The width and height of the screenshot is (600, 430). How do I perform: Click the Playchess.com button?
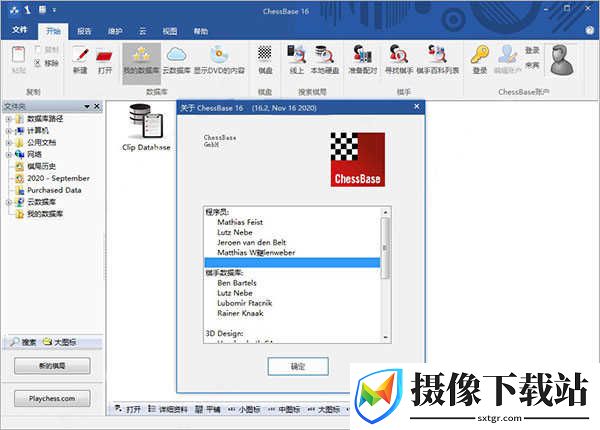point(52,399)
